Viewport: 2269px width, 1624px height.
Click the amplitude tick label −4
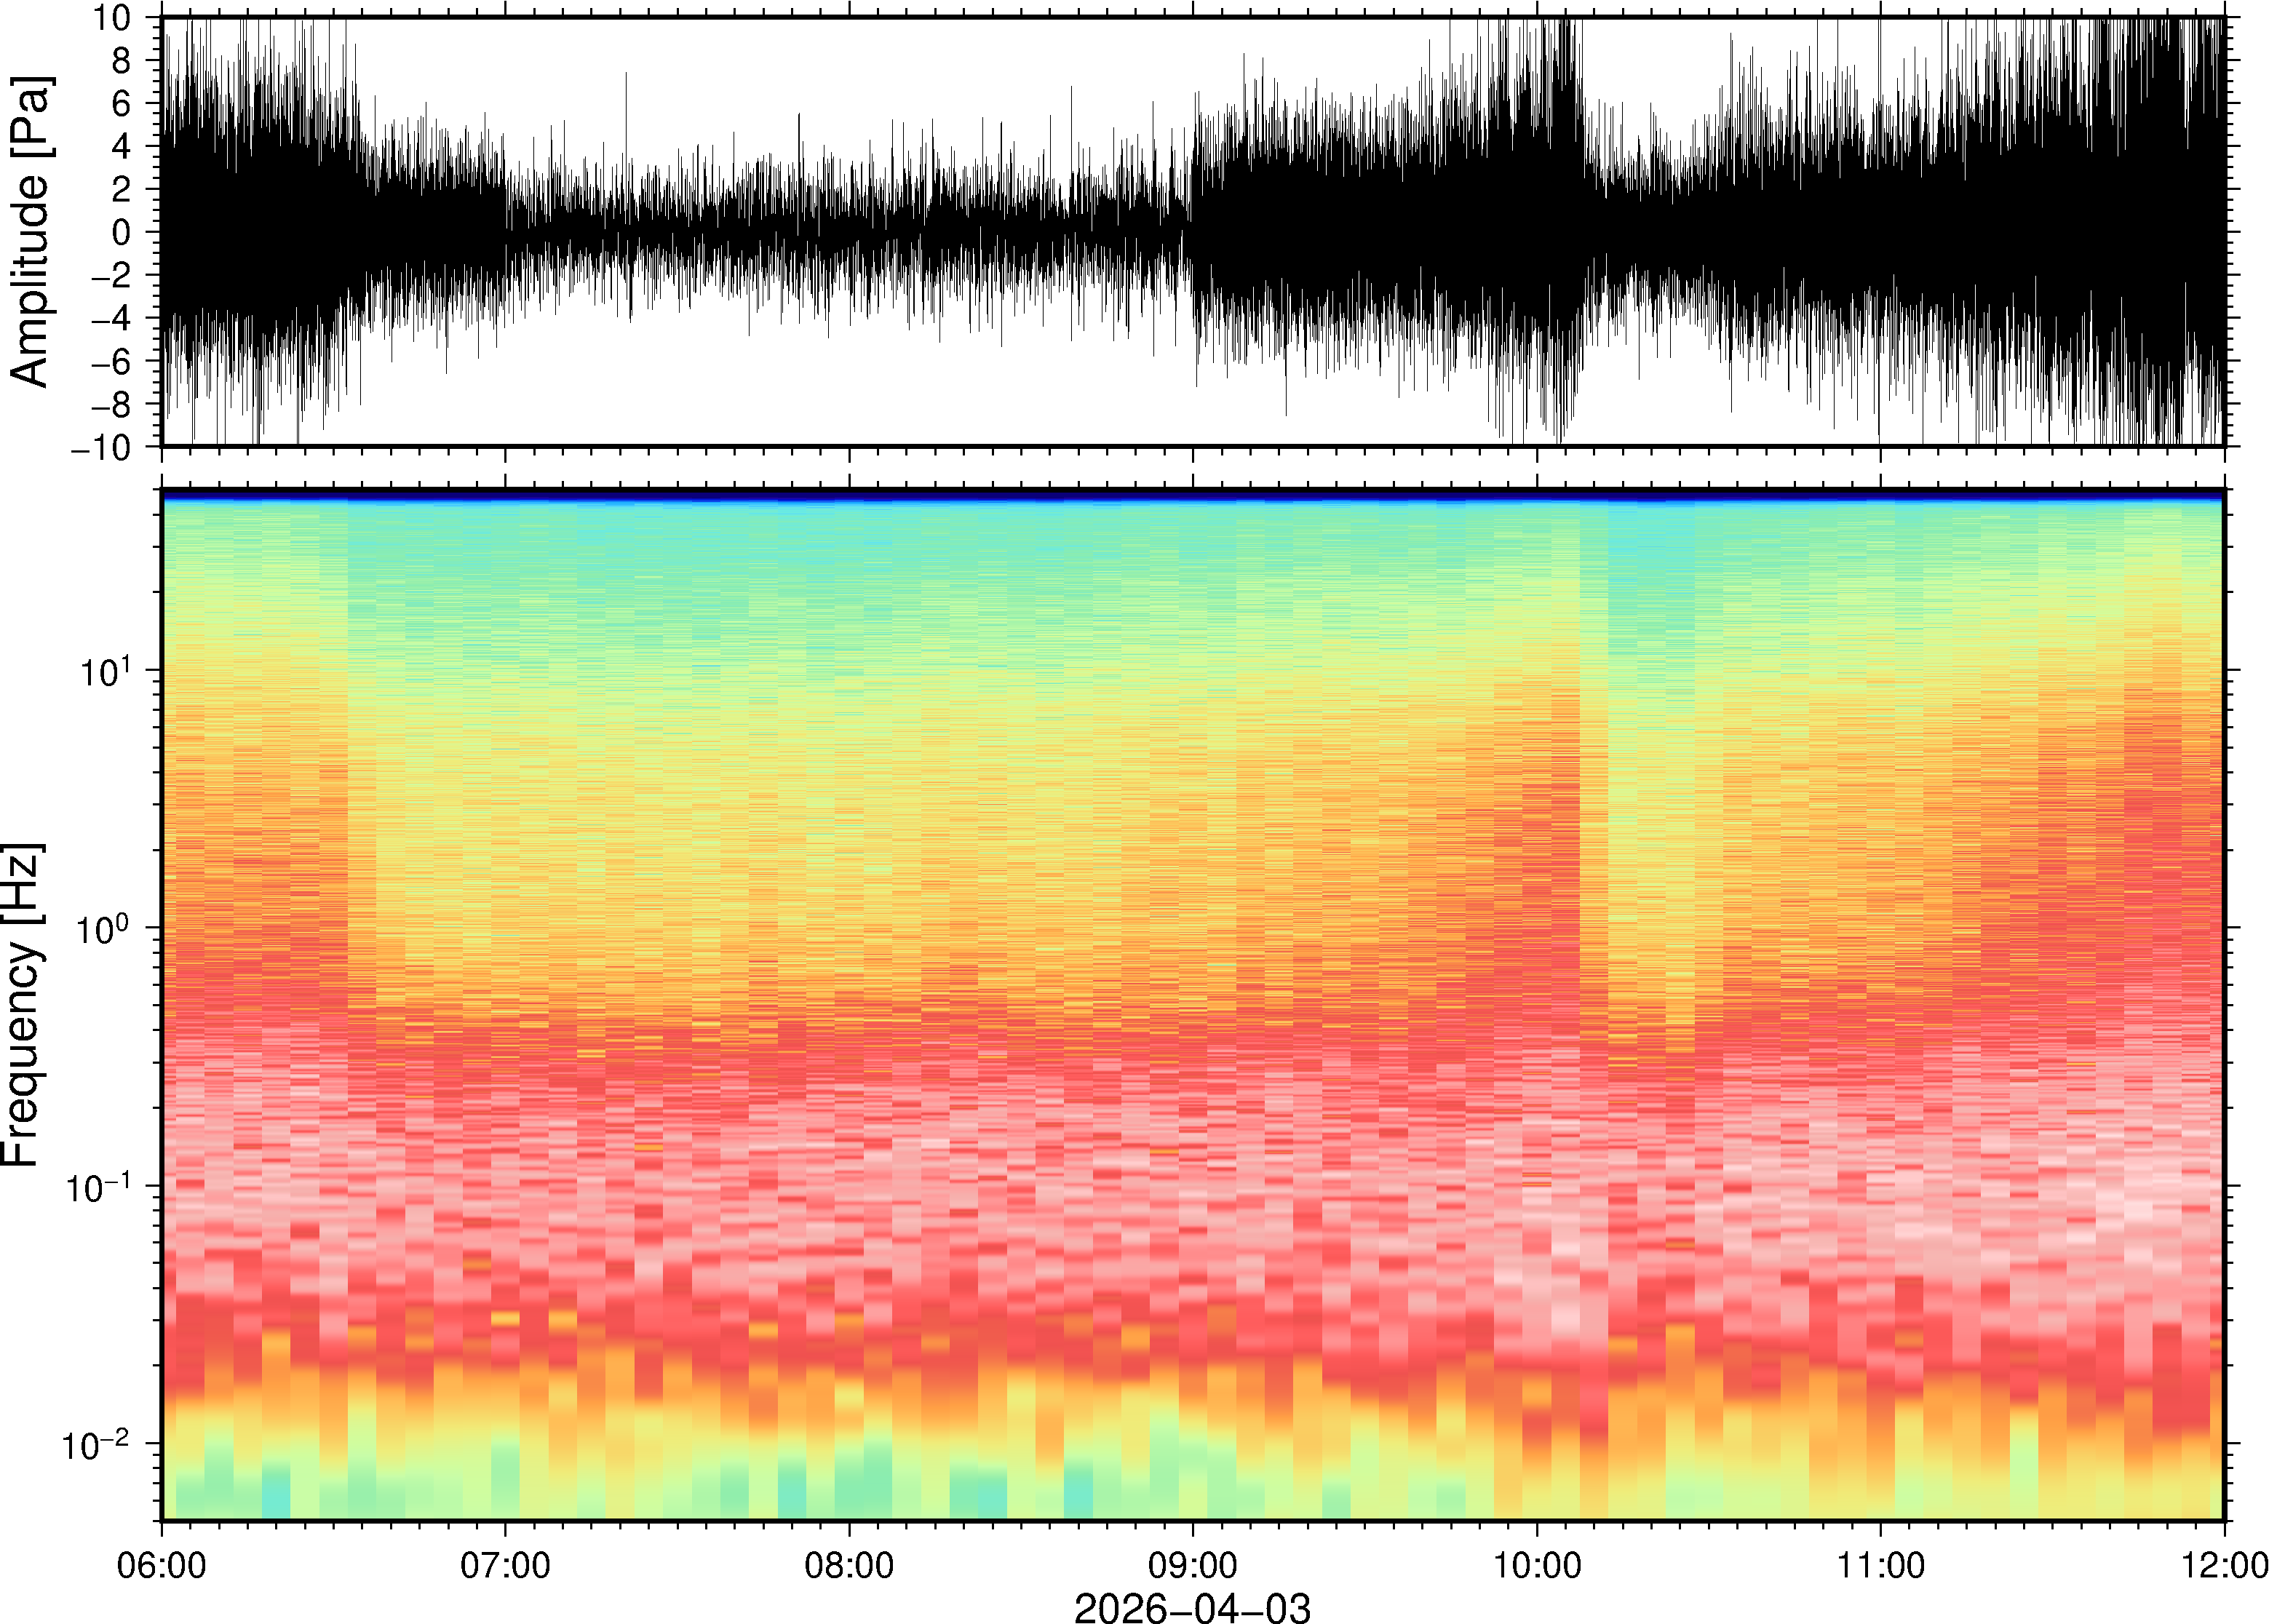click(111, 319)
